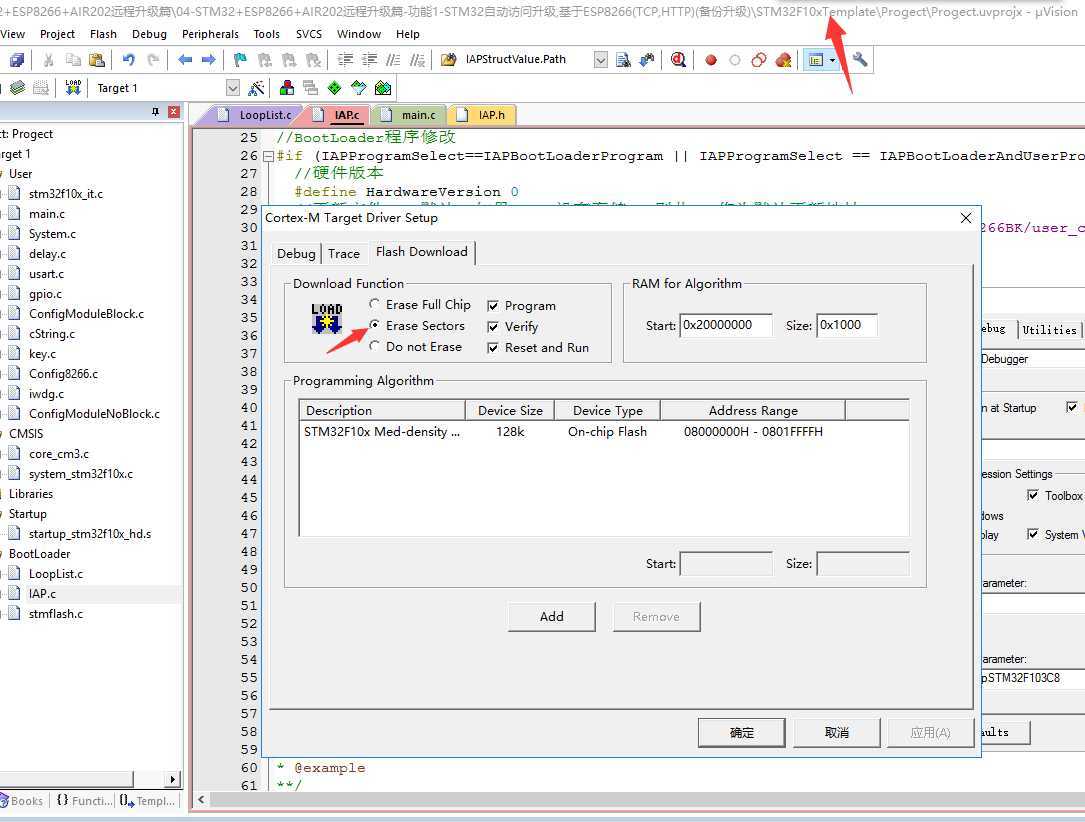This screenshot has width=1085, height=822.
Task: Indent the selected lines
Action: click(345, 60)
